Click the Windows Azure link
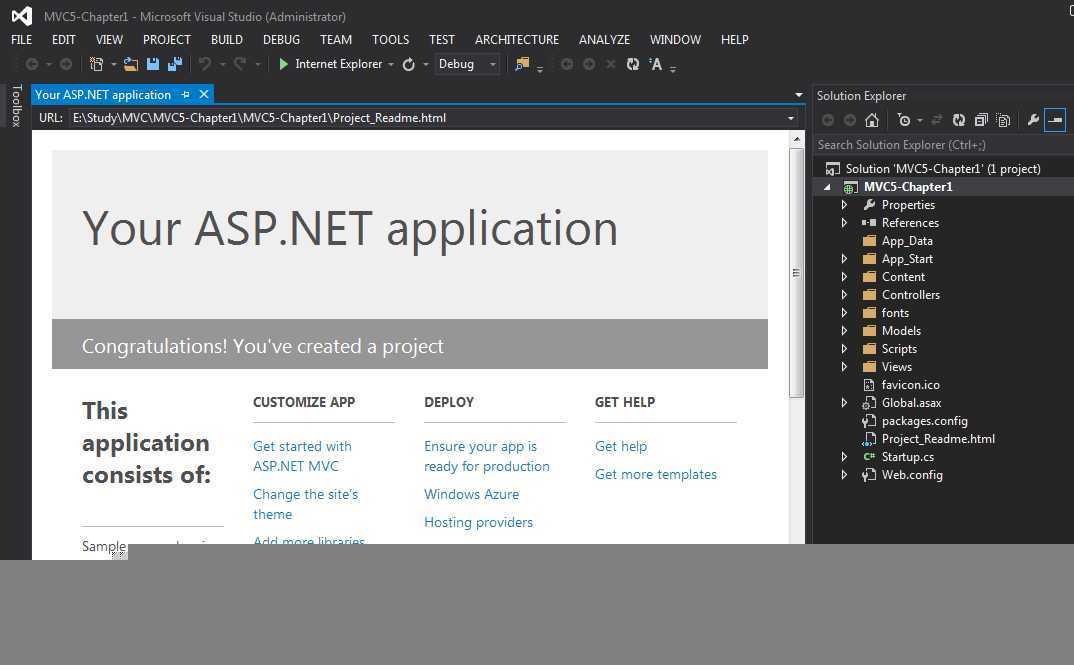 pyautogui.click(x=471, y=494)
